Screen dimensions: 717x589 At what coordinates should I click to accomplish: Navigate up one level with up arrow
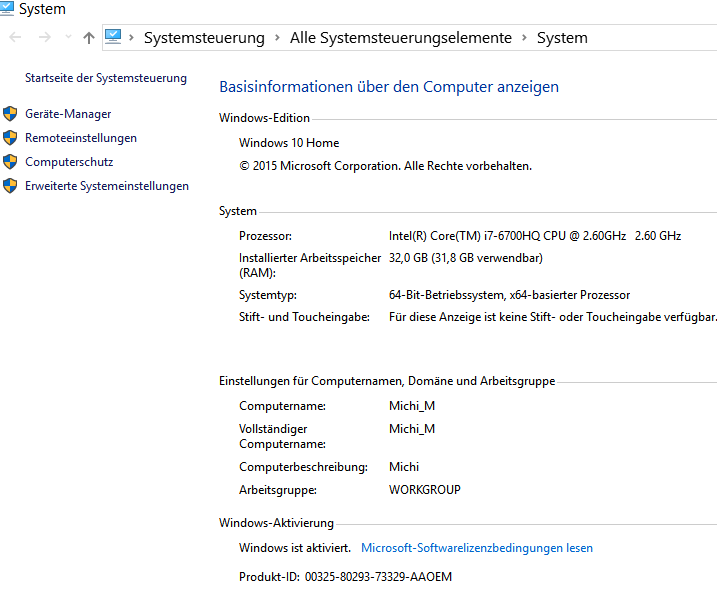[89, 38]
